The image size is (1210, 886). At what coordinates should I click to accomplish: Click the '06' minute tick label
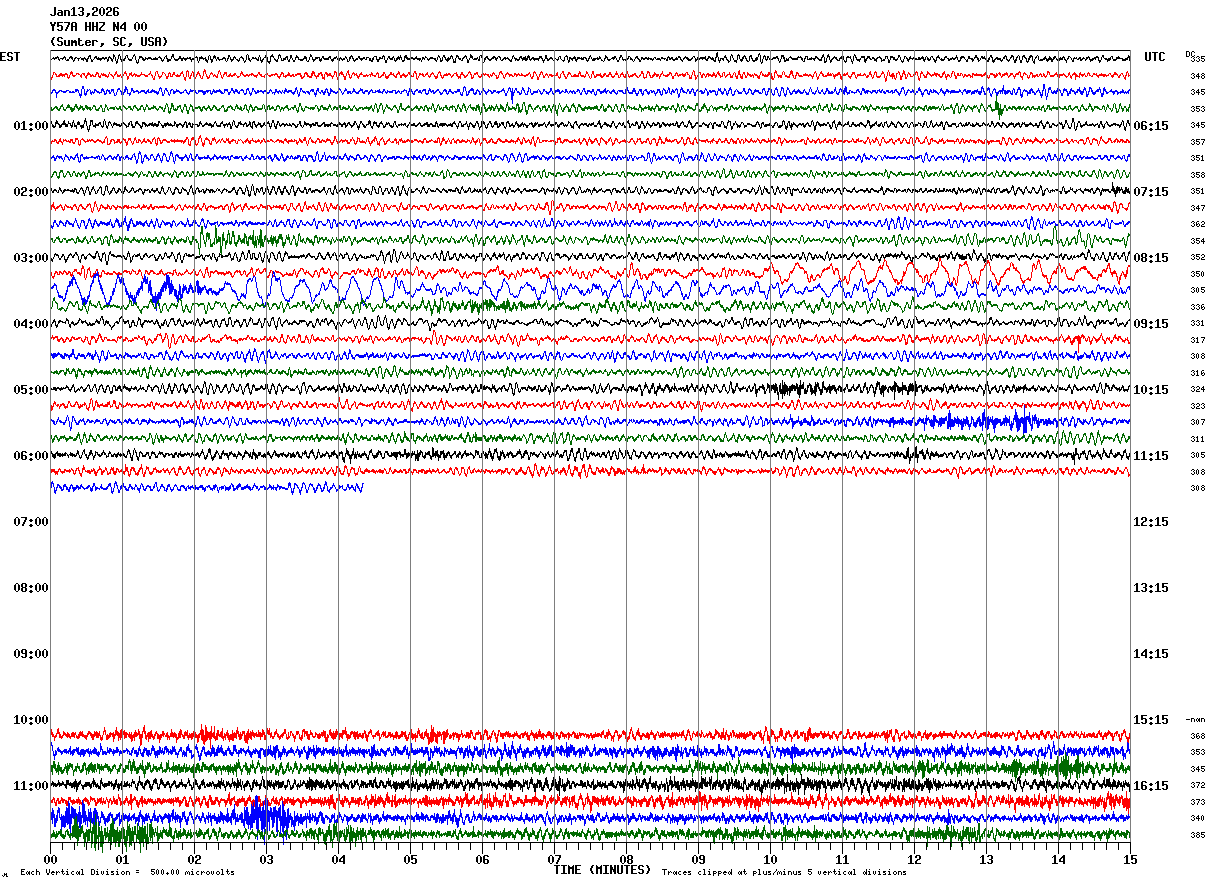tap(482, 859)
